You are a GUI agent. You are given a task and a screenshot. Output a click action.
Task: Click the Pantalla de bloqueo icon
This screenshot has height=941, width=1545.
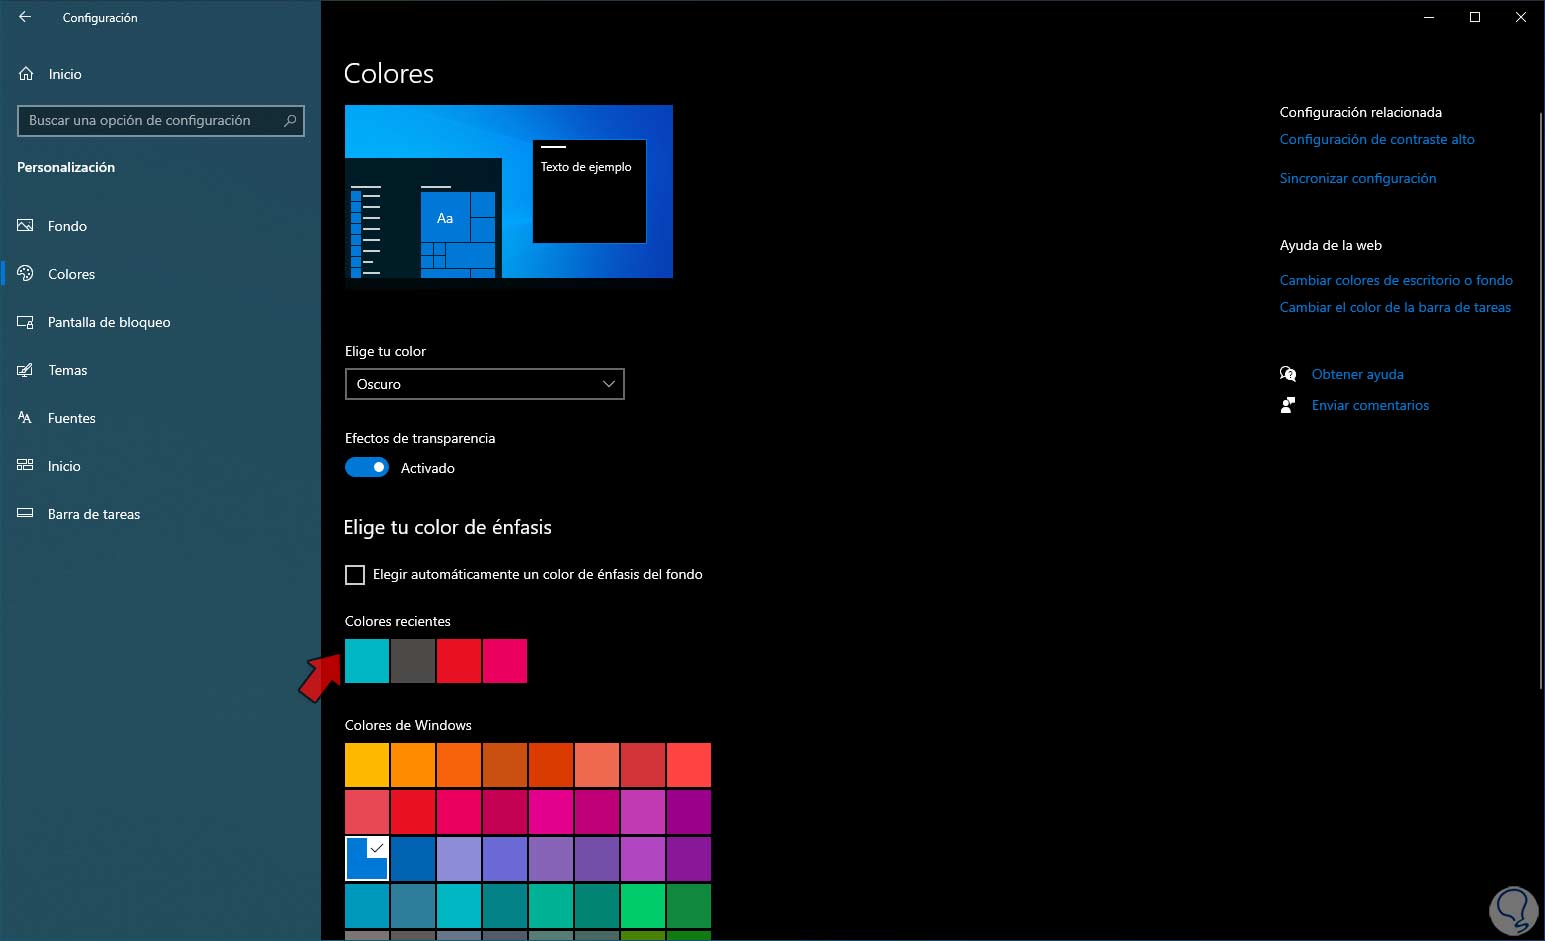pyautogui.click(x=26, y=322)
